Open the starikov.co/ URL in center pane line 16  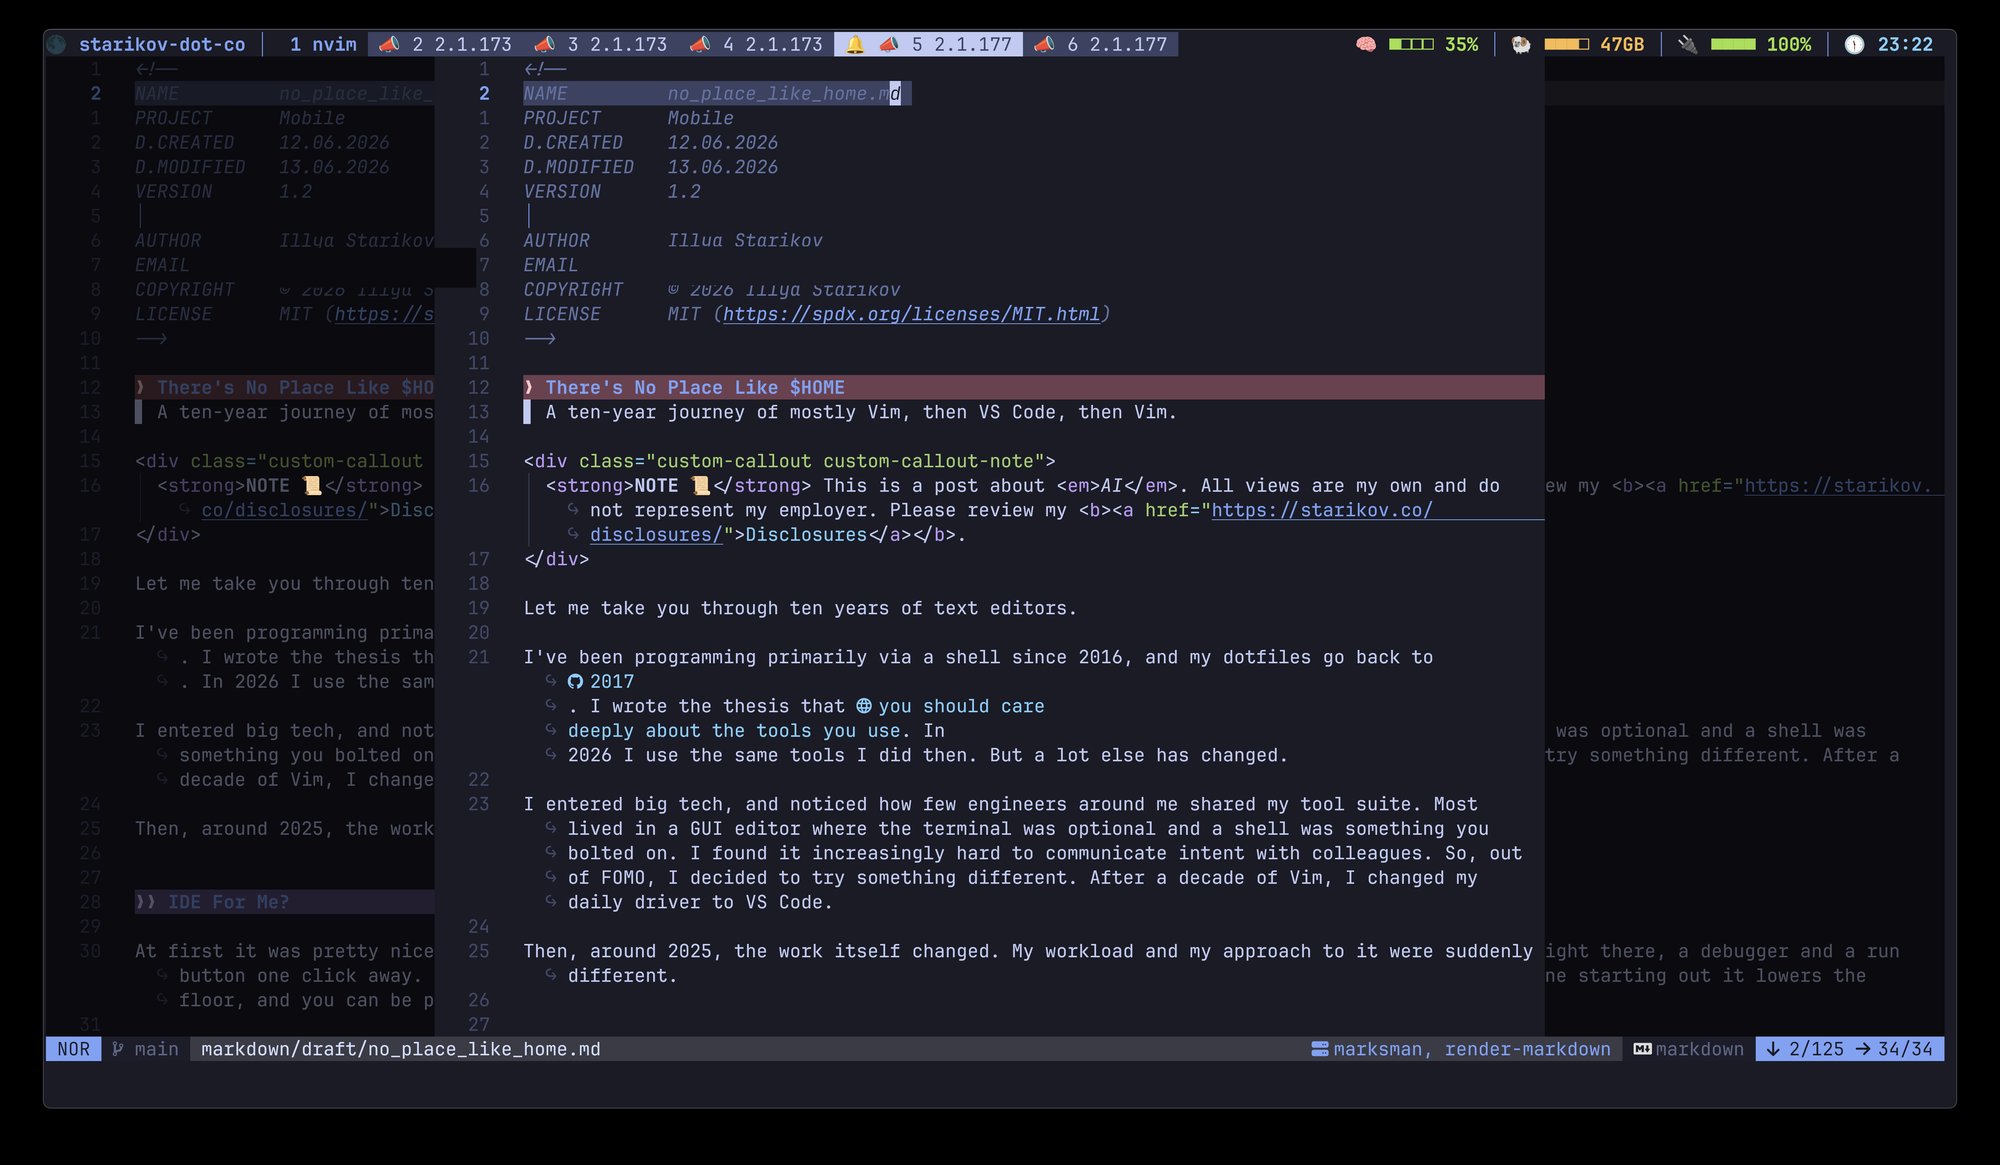click(1322, 510)
